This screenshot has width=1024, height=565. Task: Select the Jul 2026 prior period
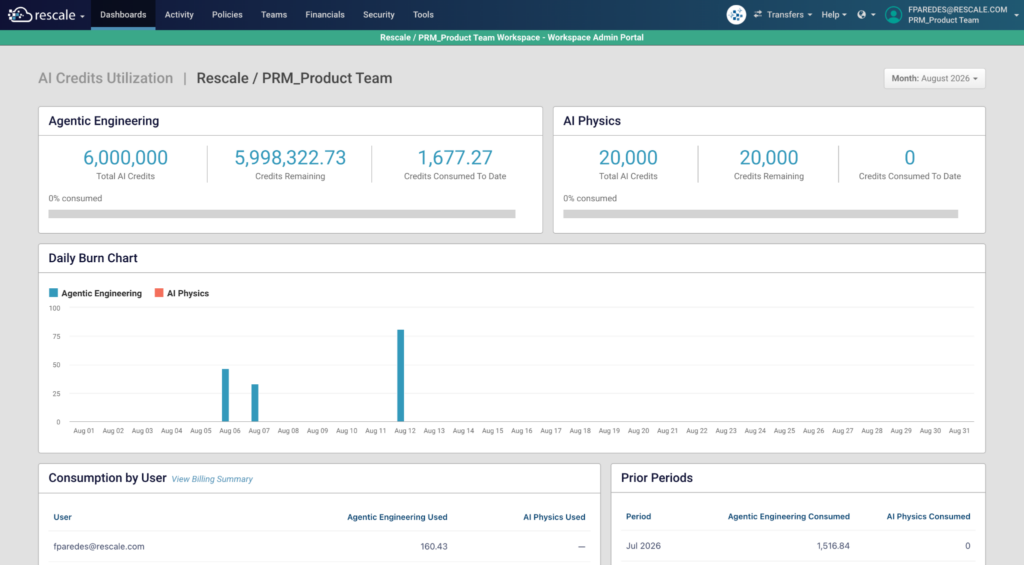[643, 546]
